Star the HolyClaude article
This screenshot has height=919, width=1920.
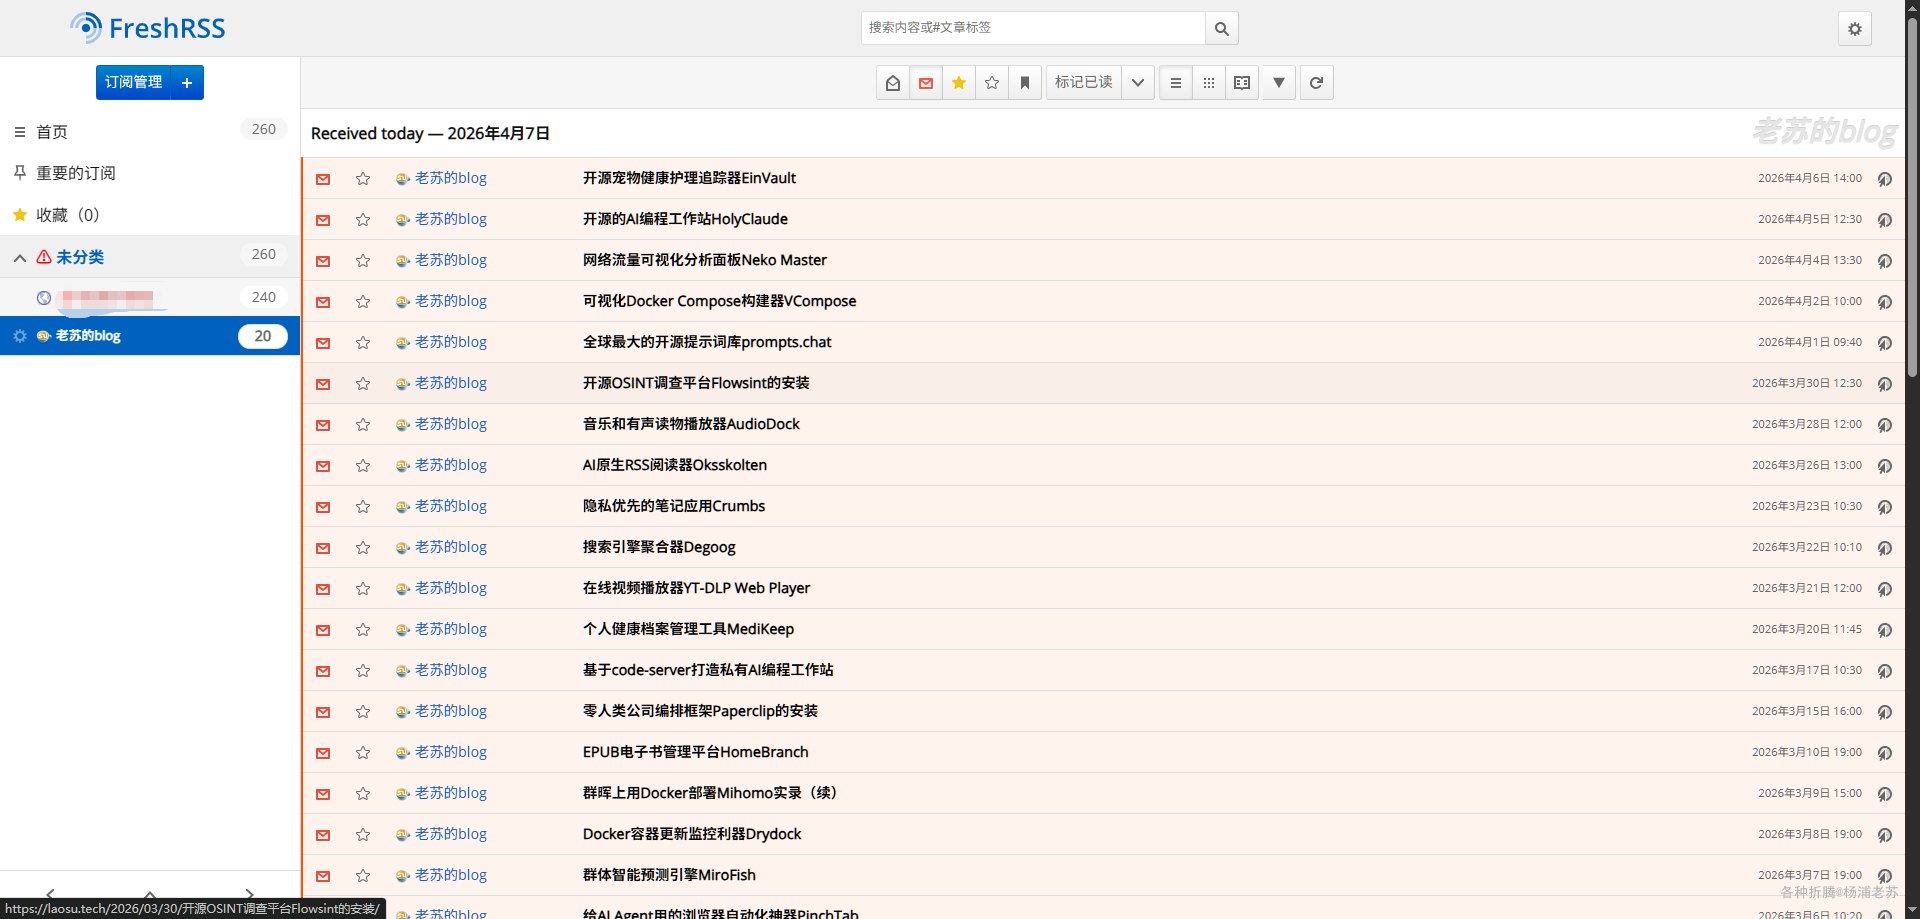[x=363, y=220]
